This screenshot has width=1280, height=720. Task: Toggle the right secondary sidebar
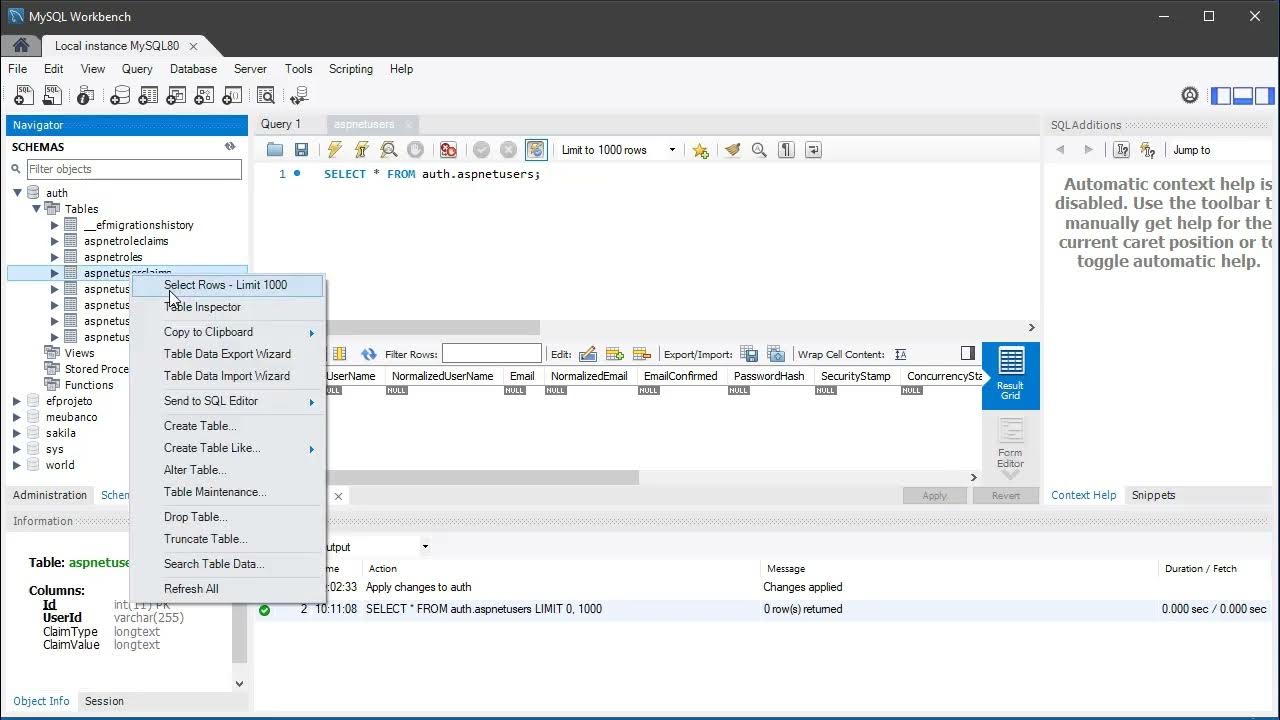1265,96
